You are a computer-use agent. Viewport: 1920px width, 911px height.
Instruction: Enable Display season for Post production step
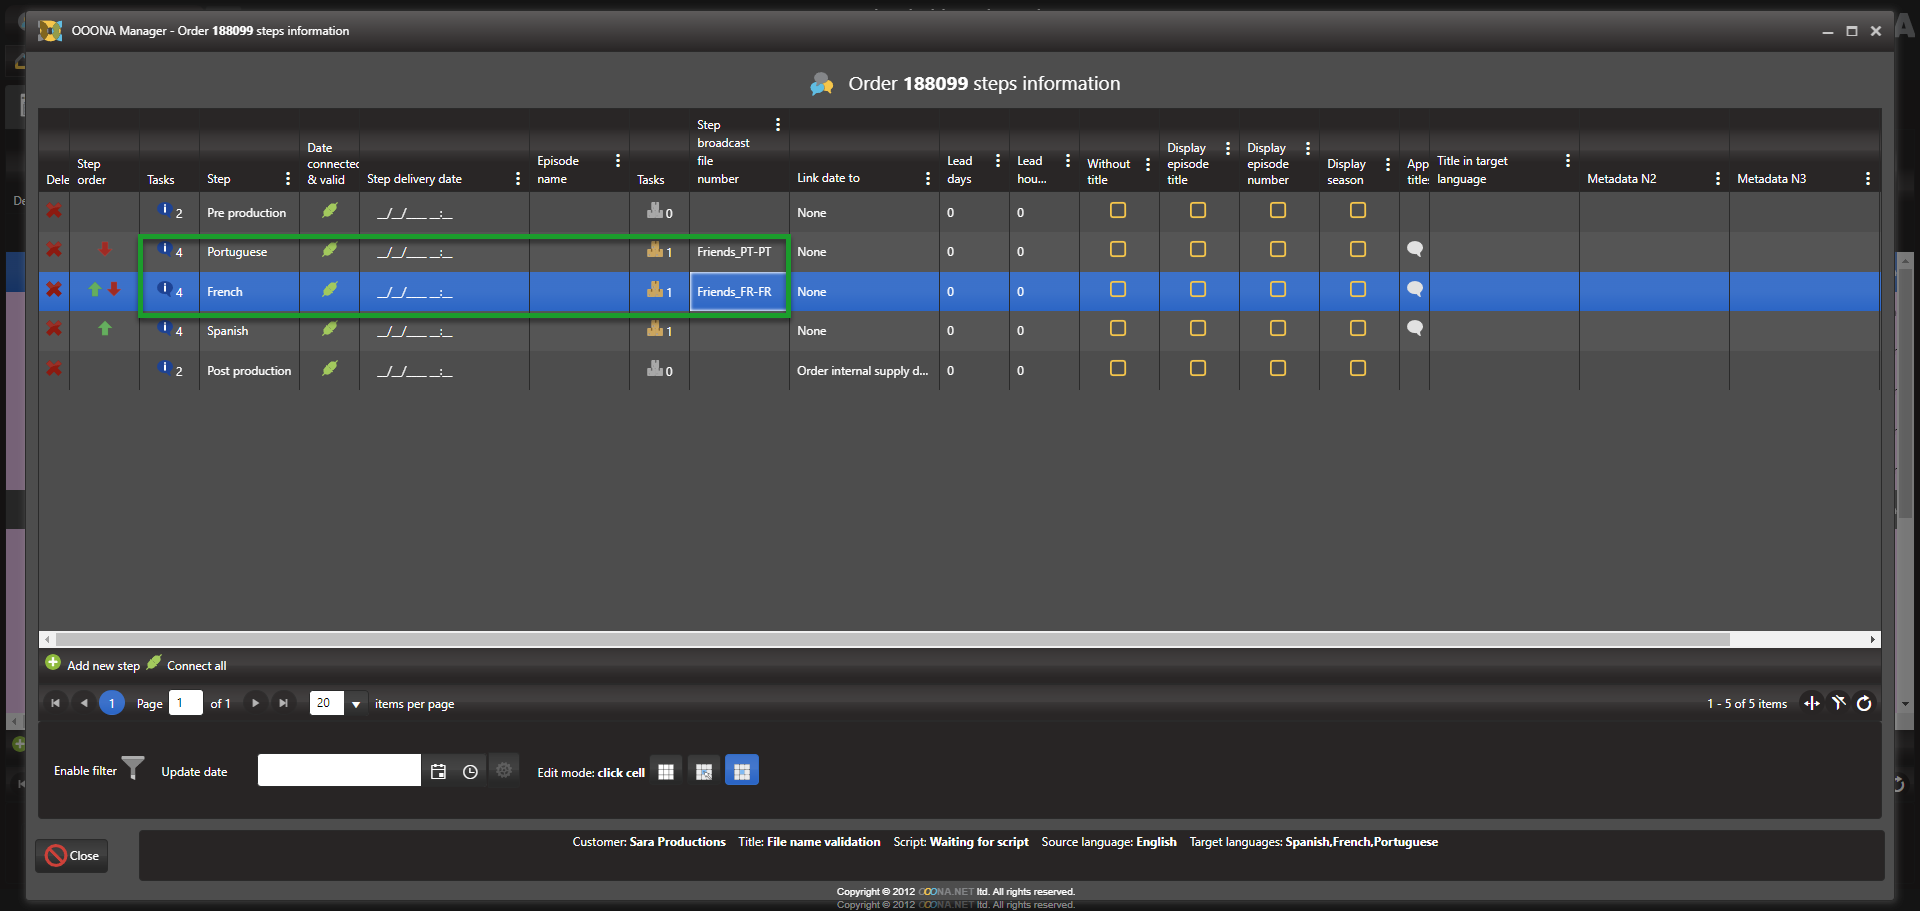1357,369
